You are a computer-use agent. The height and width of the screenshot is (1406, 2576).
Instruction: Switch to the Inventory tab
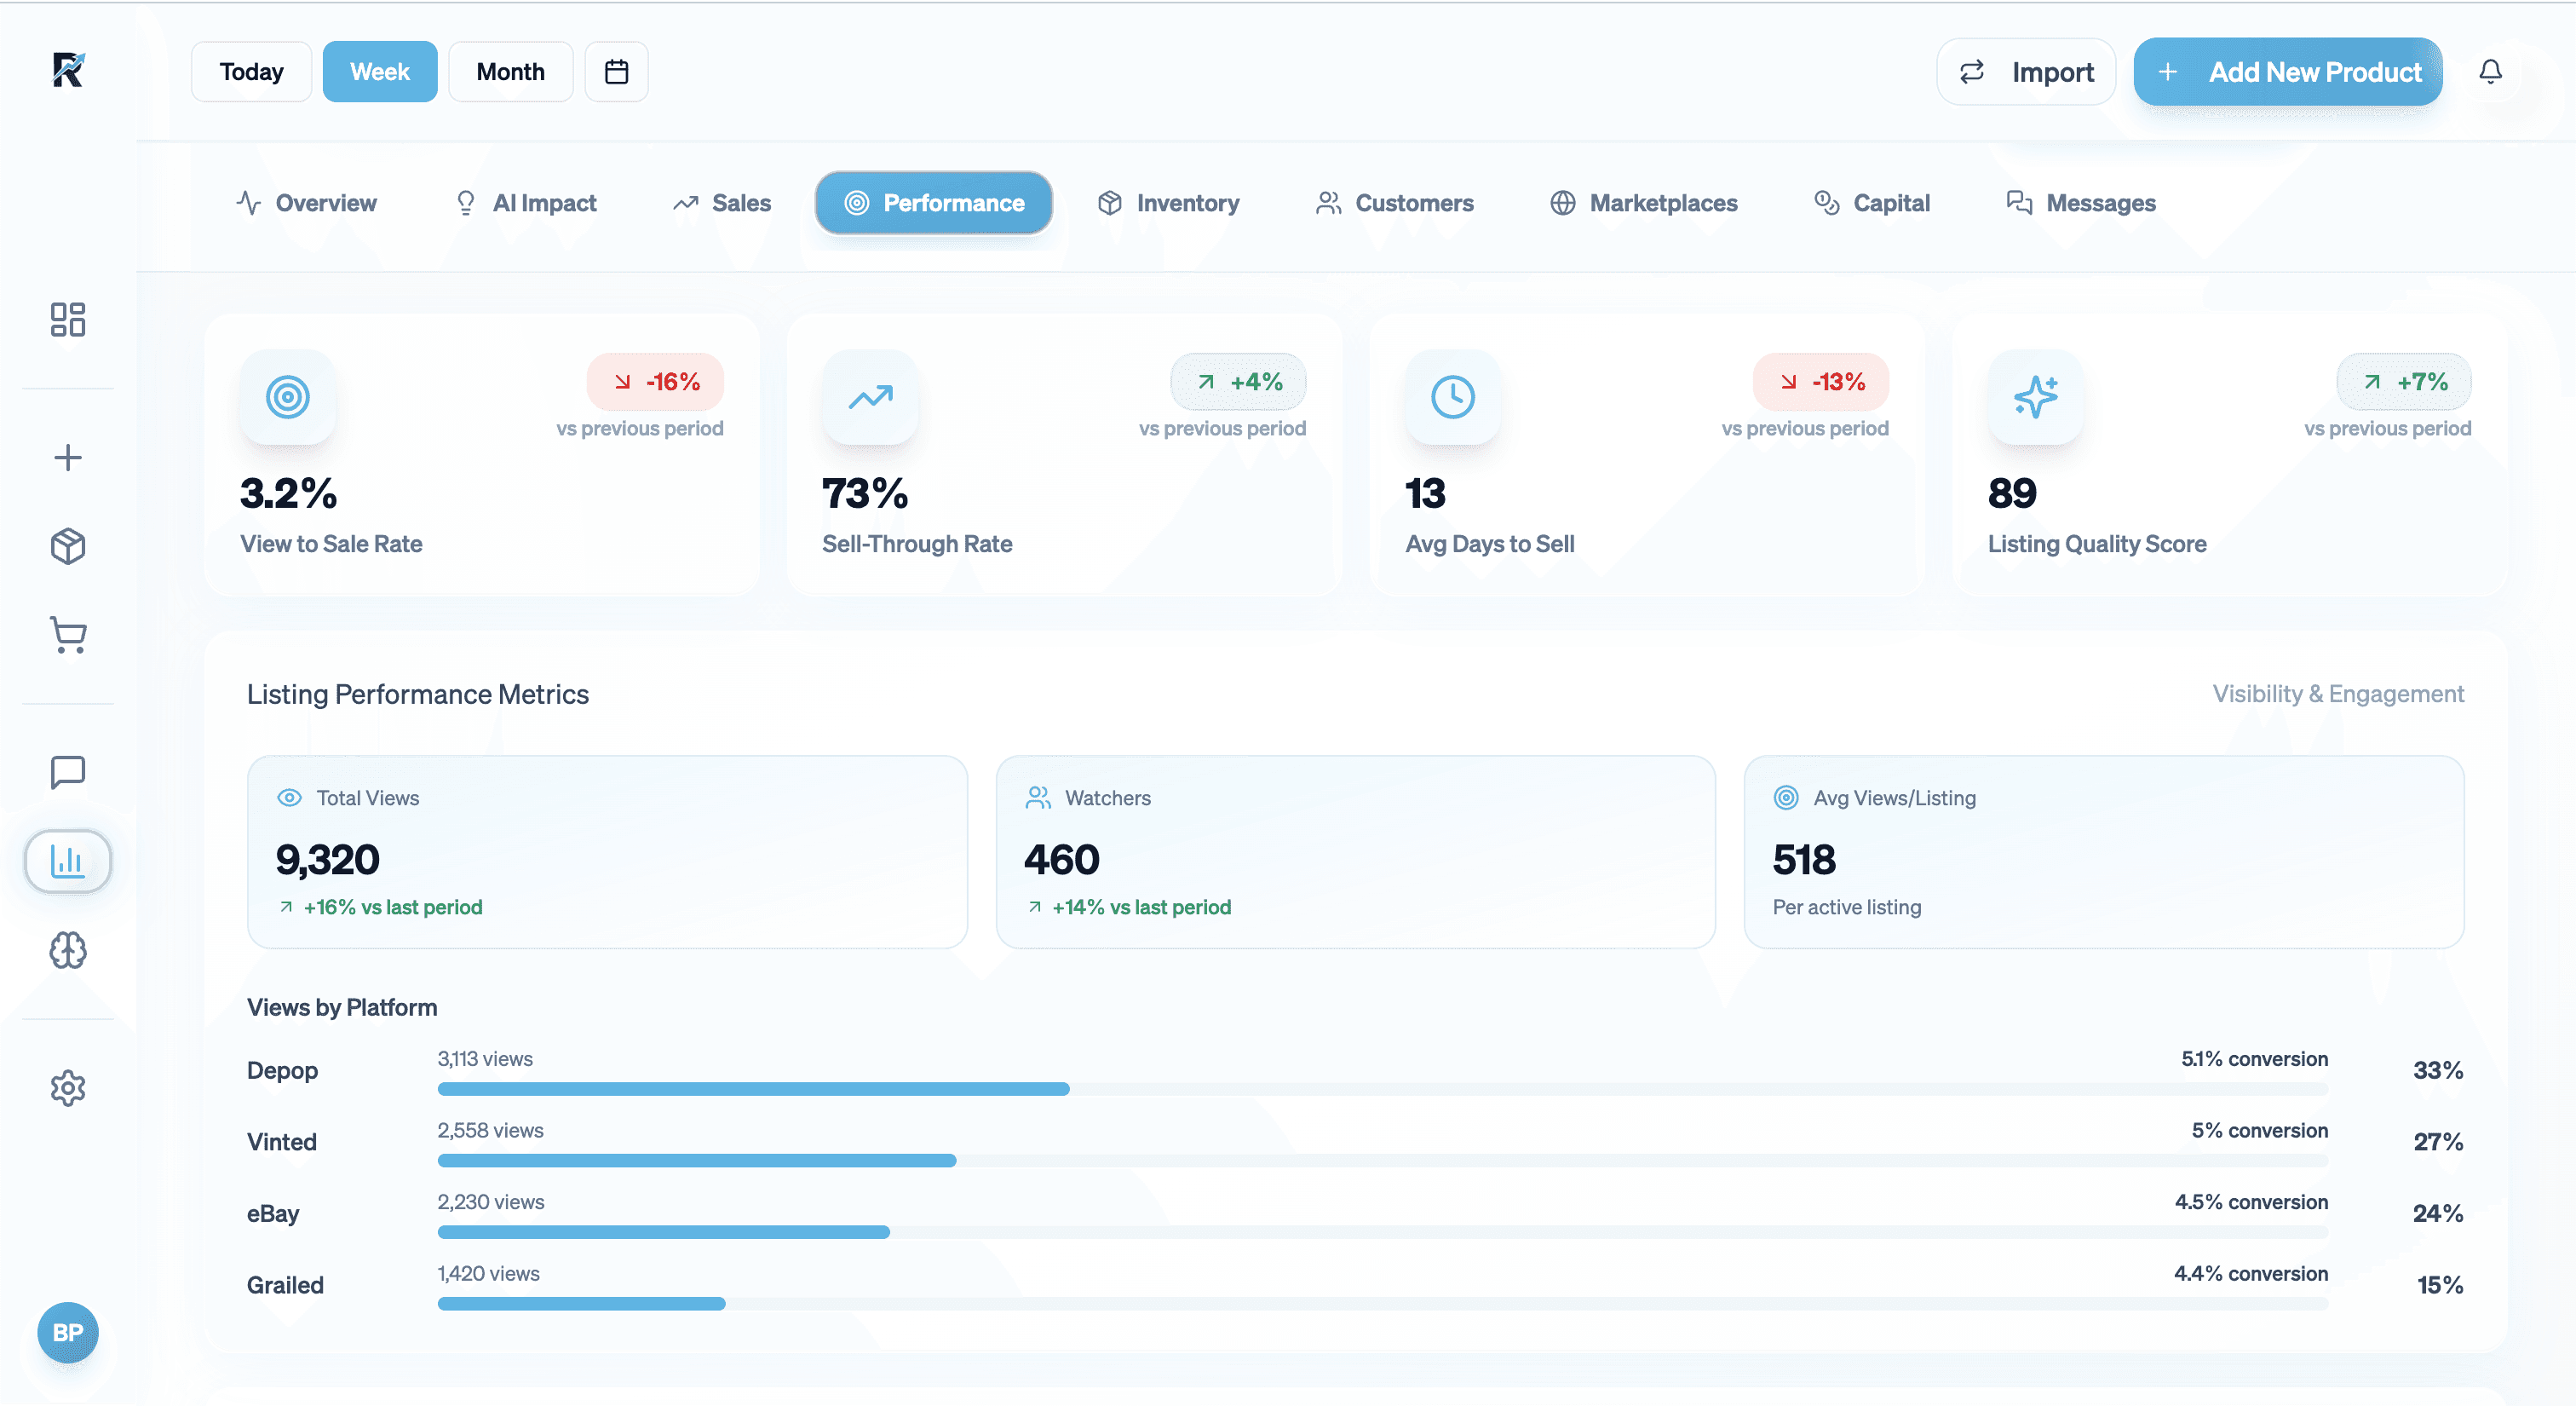click(1168, 203)
